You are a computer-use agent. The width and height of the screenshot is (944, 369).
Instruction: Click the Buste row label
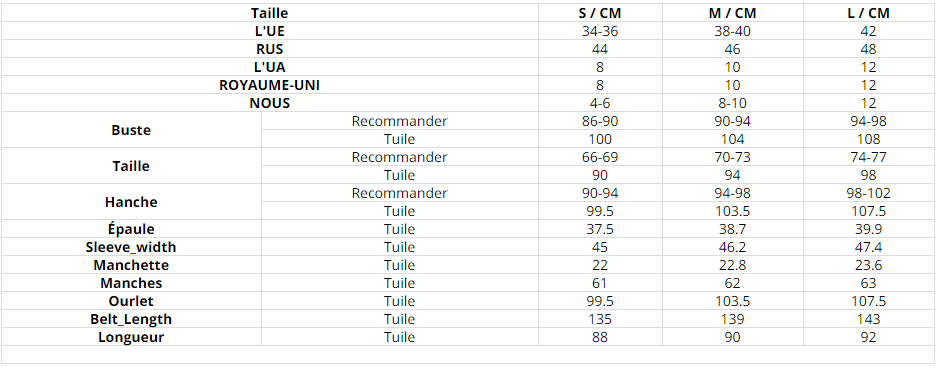[x=131, y=131]
